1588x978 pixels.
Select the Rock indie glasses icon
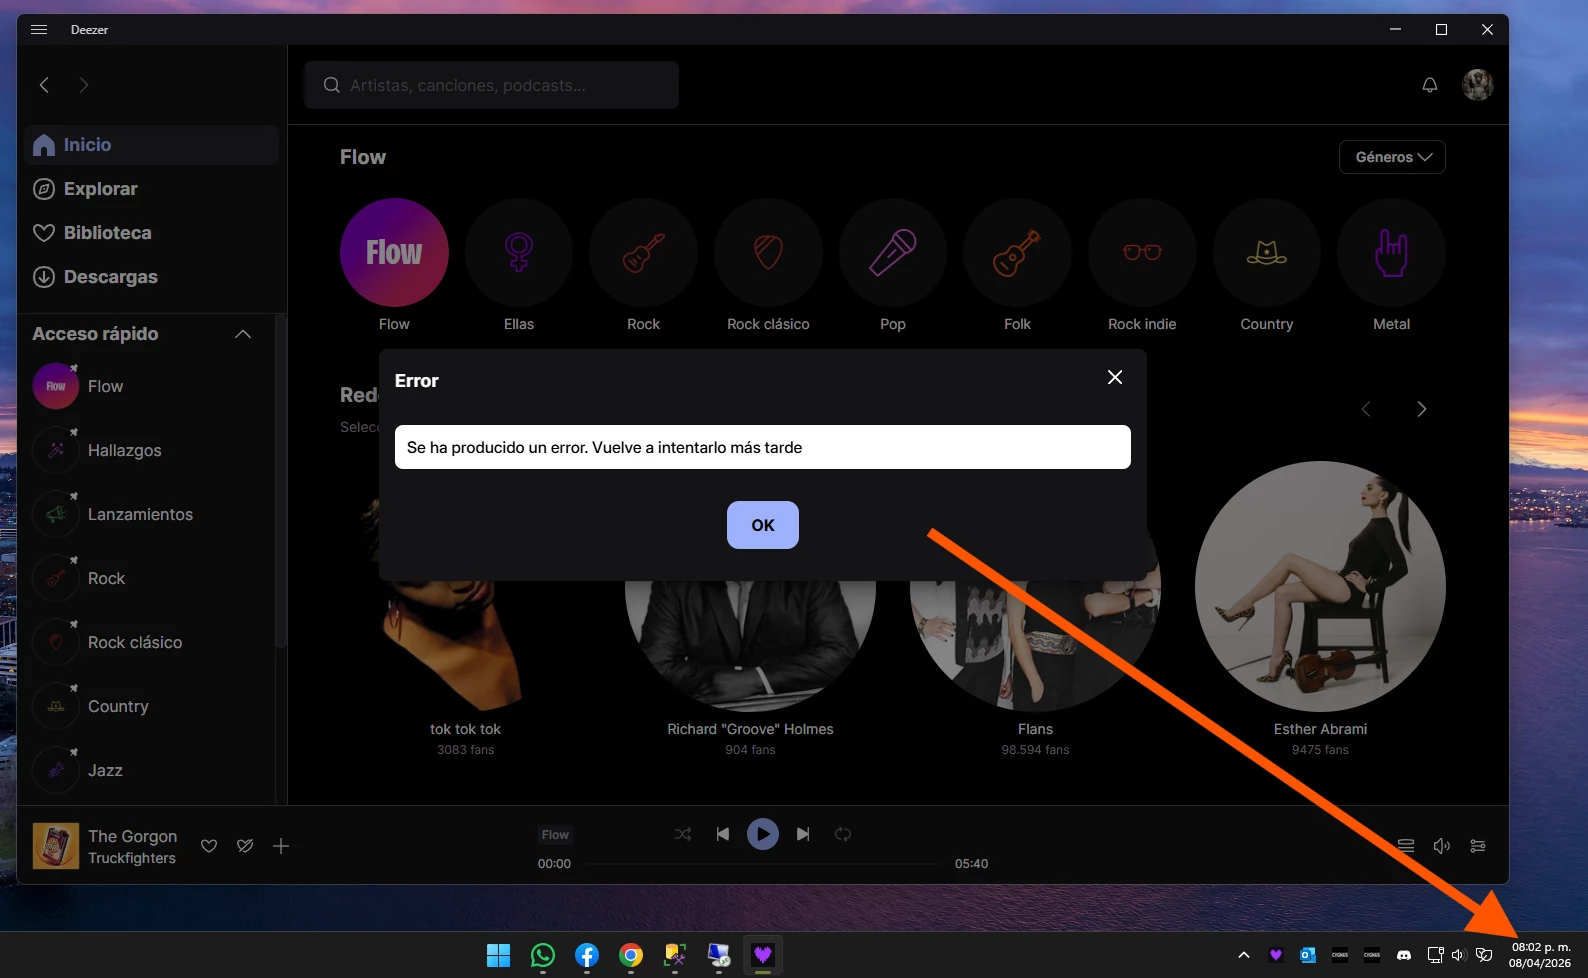click(1142, 252)
